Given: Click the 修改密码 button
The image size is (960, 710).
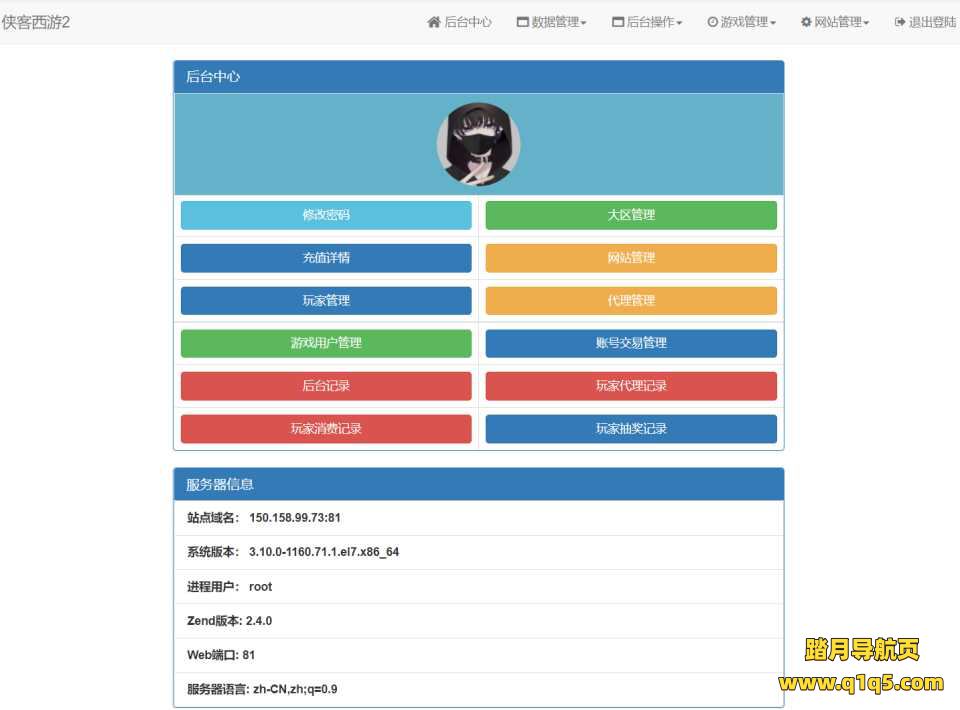Looking at the screenshot, I should coord(325,214).
